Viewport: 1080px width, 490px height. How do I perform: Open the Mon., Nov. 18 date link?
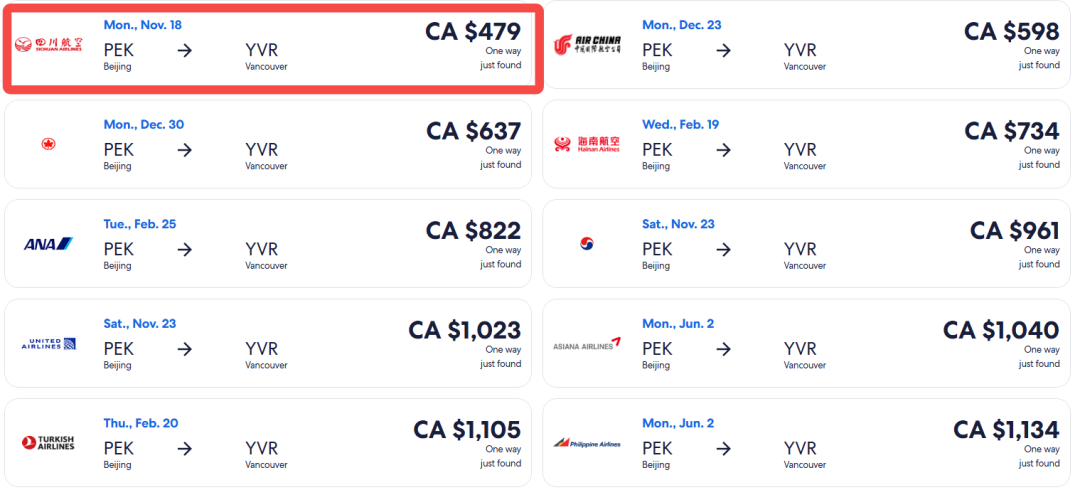(143, 25)
